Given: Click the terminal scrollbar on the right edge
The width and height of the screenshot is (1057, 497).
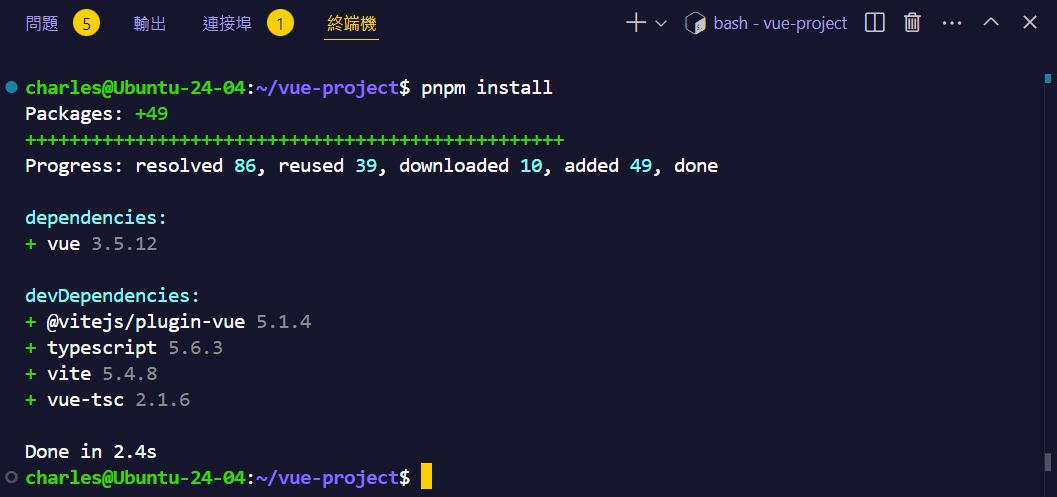Looking at the screenshot, I should (x=1049, y=461).
